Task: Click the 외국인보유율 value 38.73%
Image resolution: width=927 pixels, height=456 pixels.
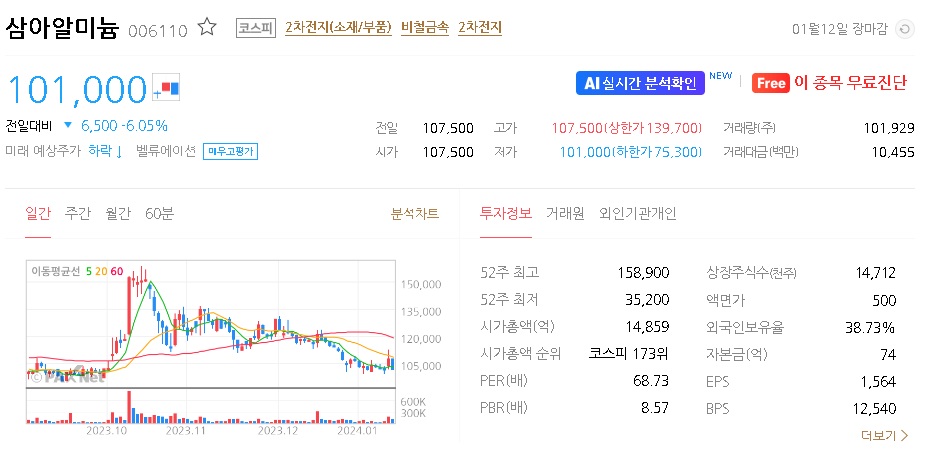Action: click(870, 327)
